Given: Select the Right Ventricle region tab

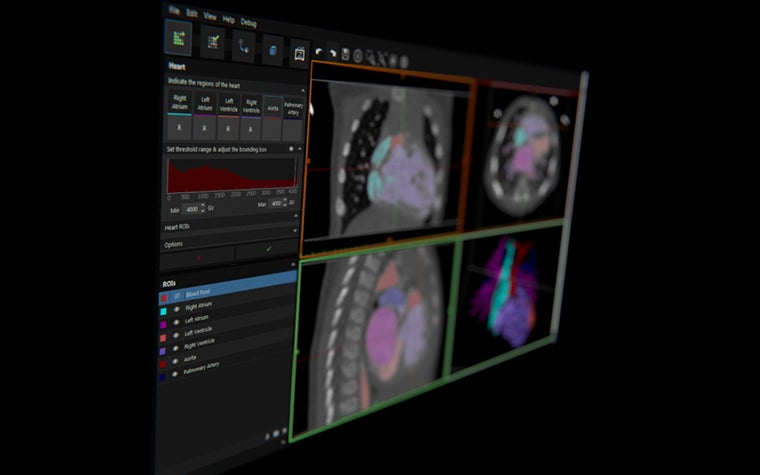Looking at the screenshot, I should tap(251, 108).
